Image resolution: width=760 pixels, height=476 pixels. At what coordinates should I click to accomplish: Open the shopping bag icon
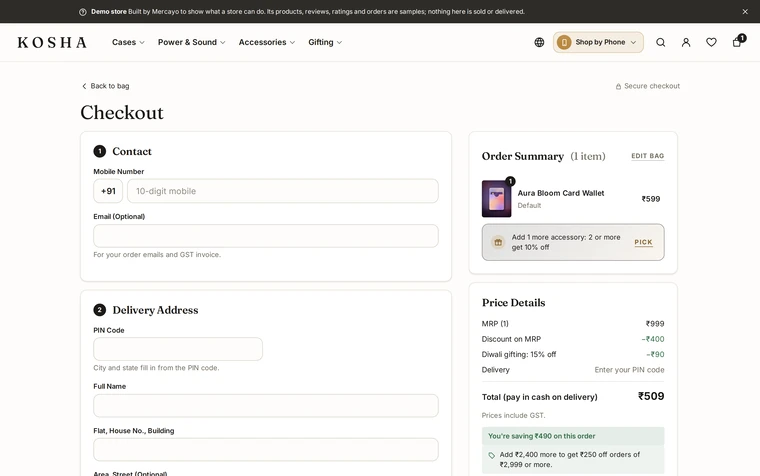(x=737, y=42)
